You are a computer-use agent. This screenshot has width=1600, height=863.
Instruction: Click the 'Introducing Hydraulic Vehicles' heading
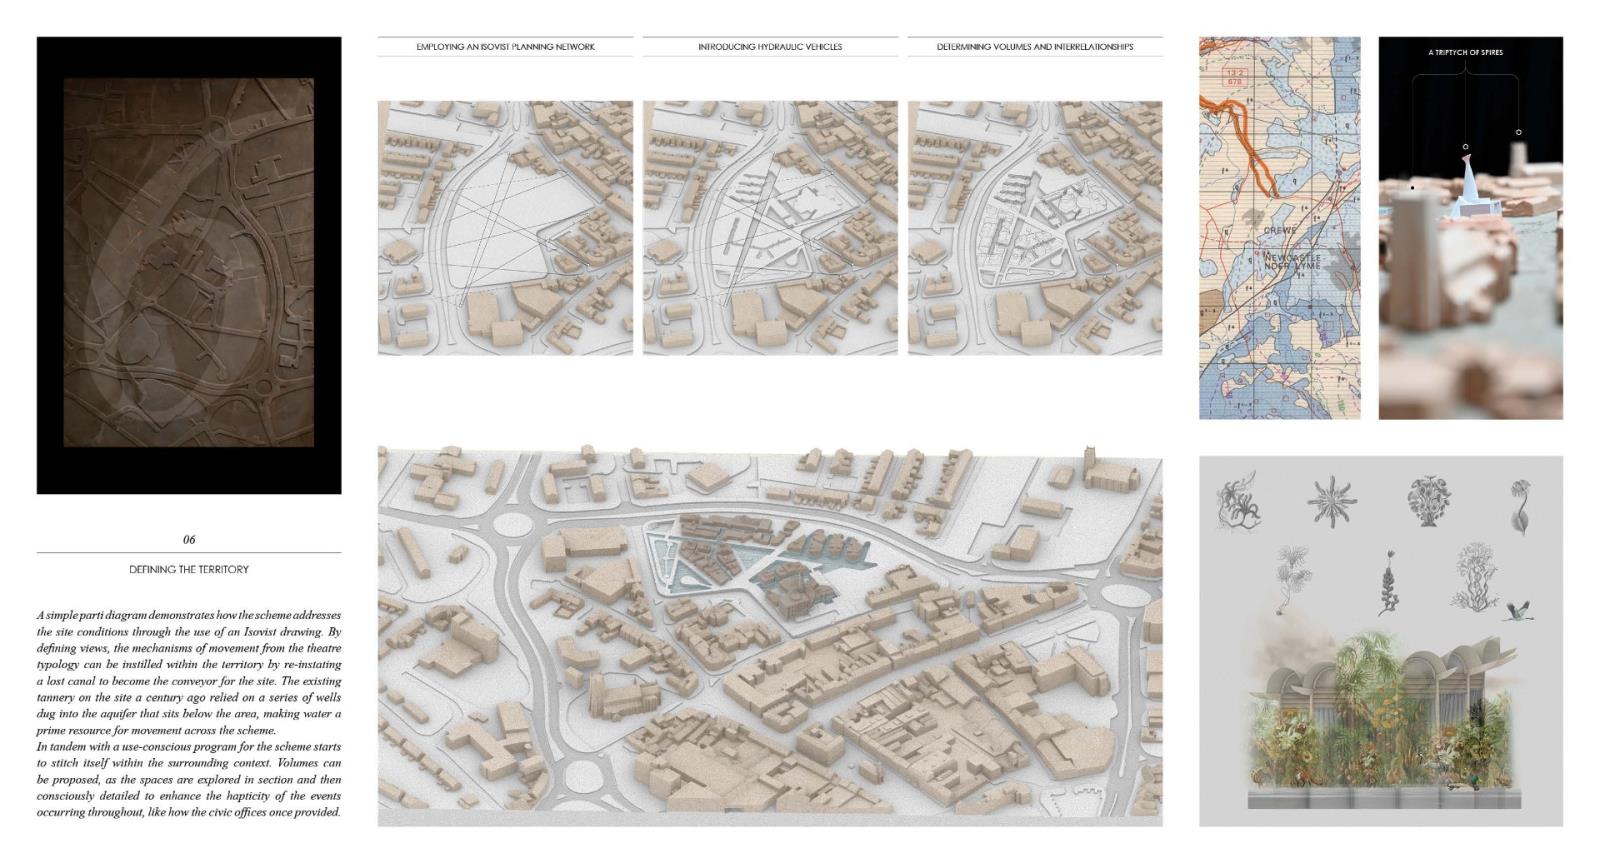pos(770,47)
